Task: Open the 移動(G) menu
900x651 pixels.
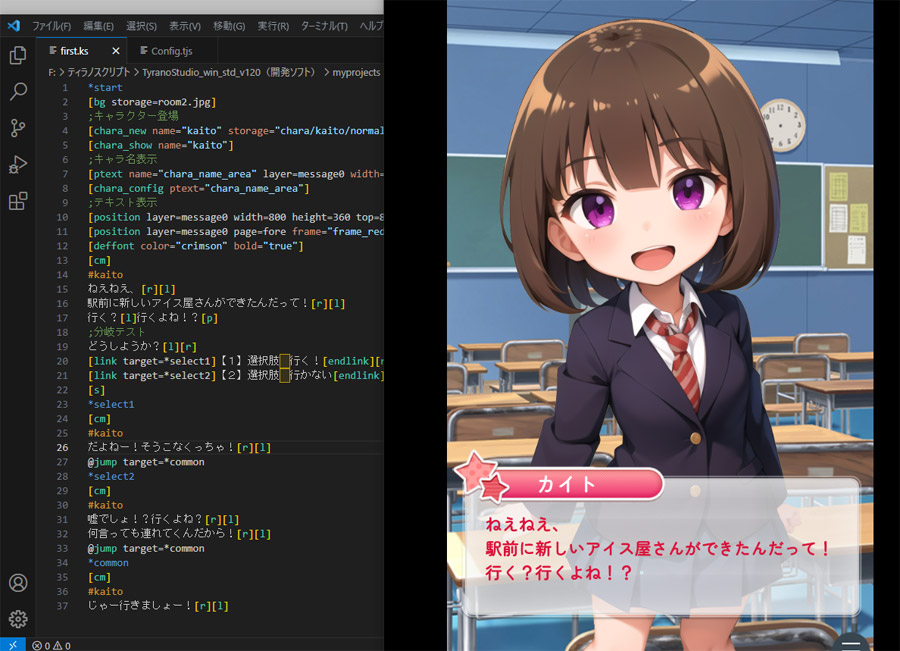Action: click(229, 26)
